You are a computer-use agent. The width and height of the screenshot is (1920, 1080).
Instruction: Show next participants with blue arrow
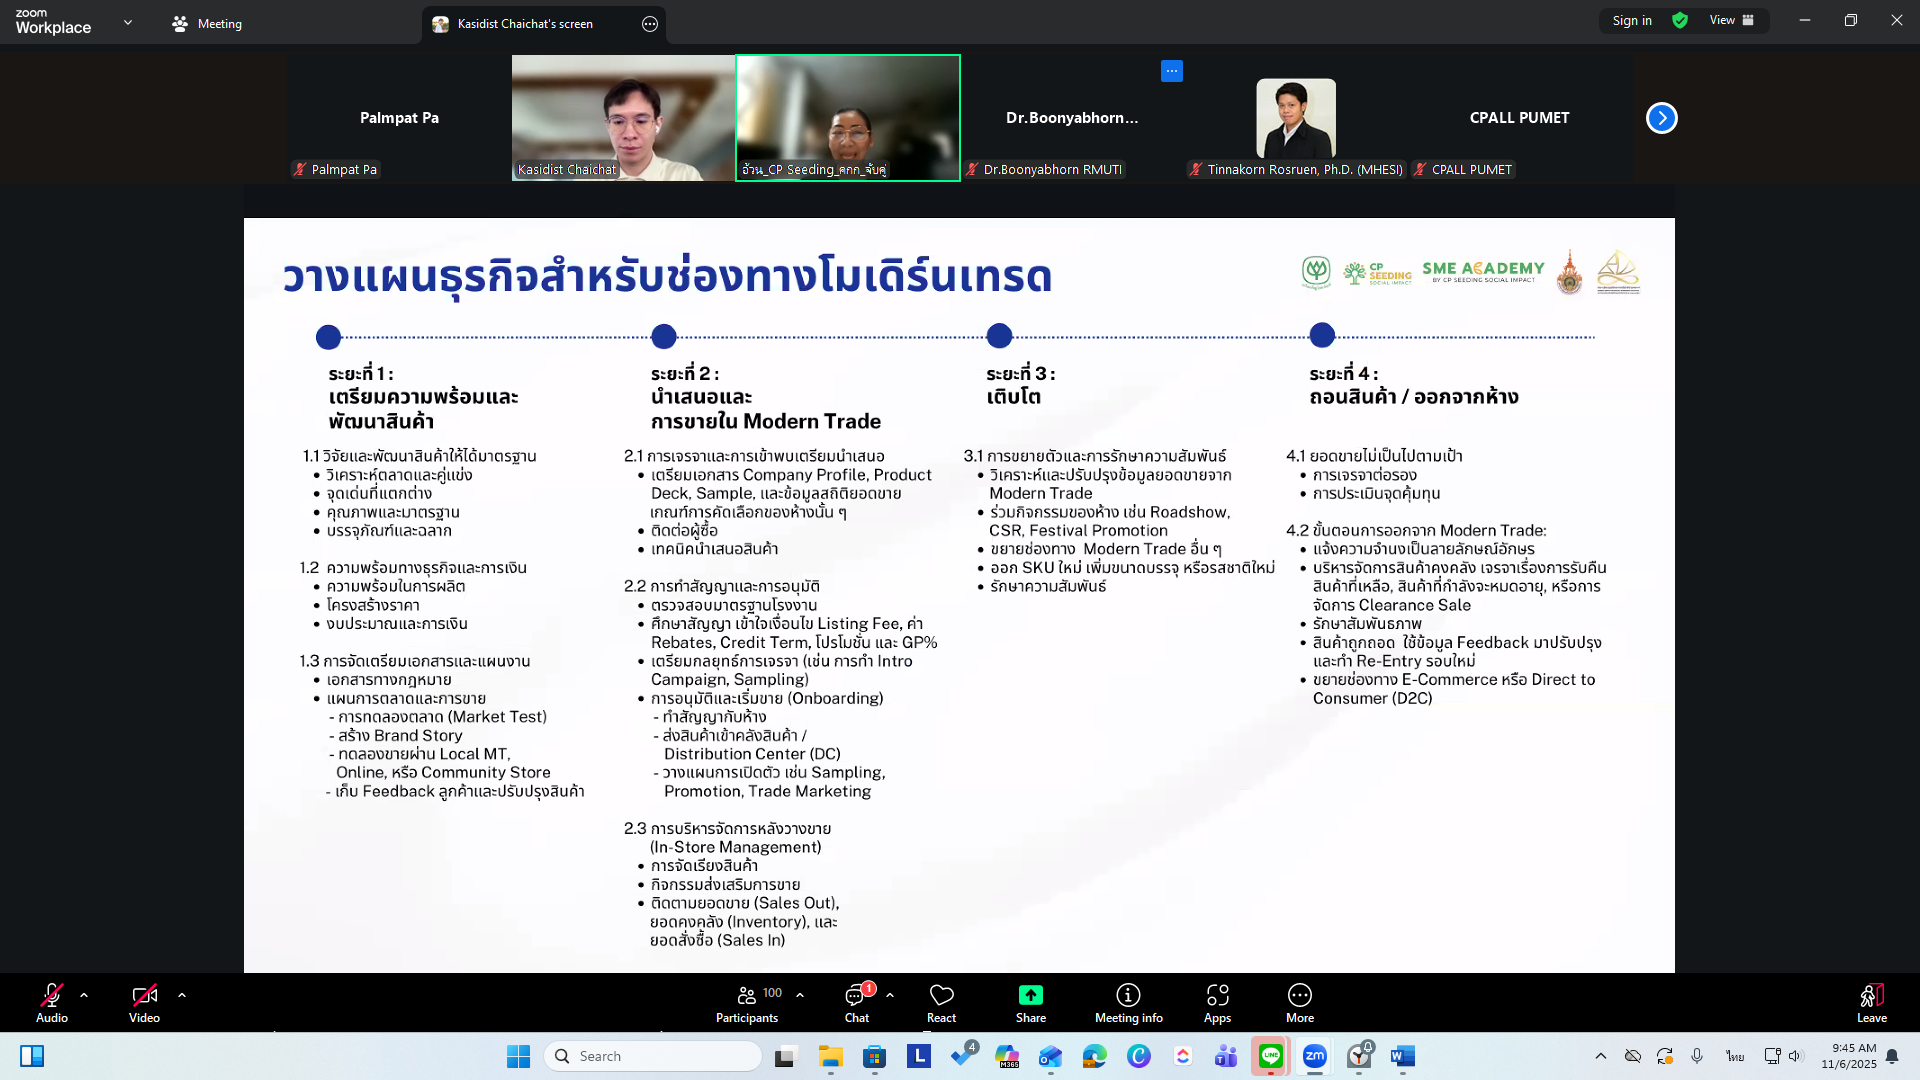[1661, 118]
